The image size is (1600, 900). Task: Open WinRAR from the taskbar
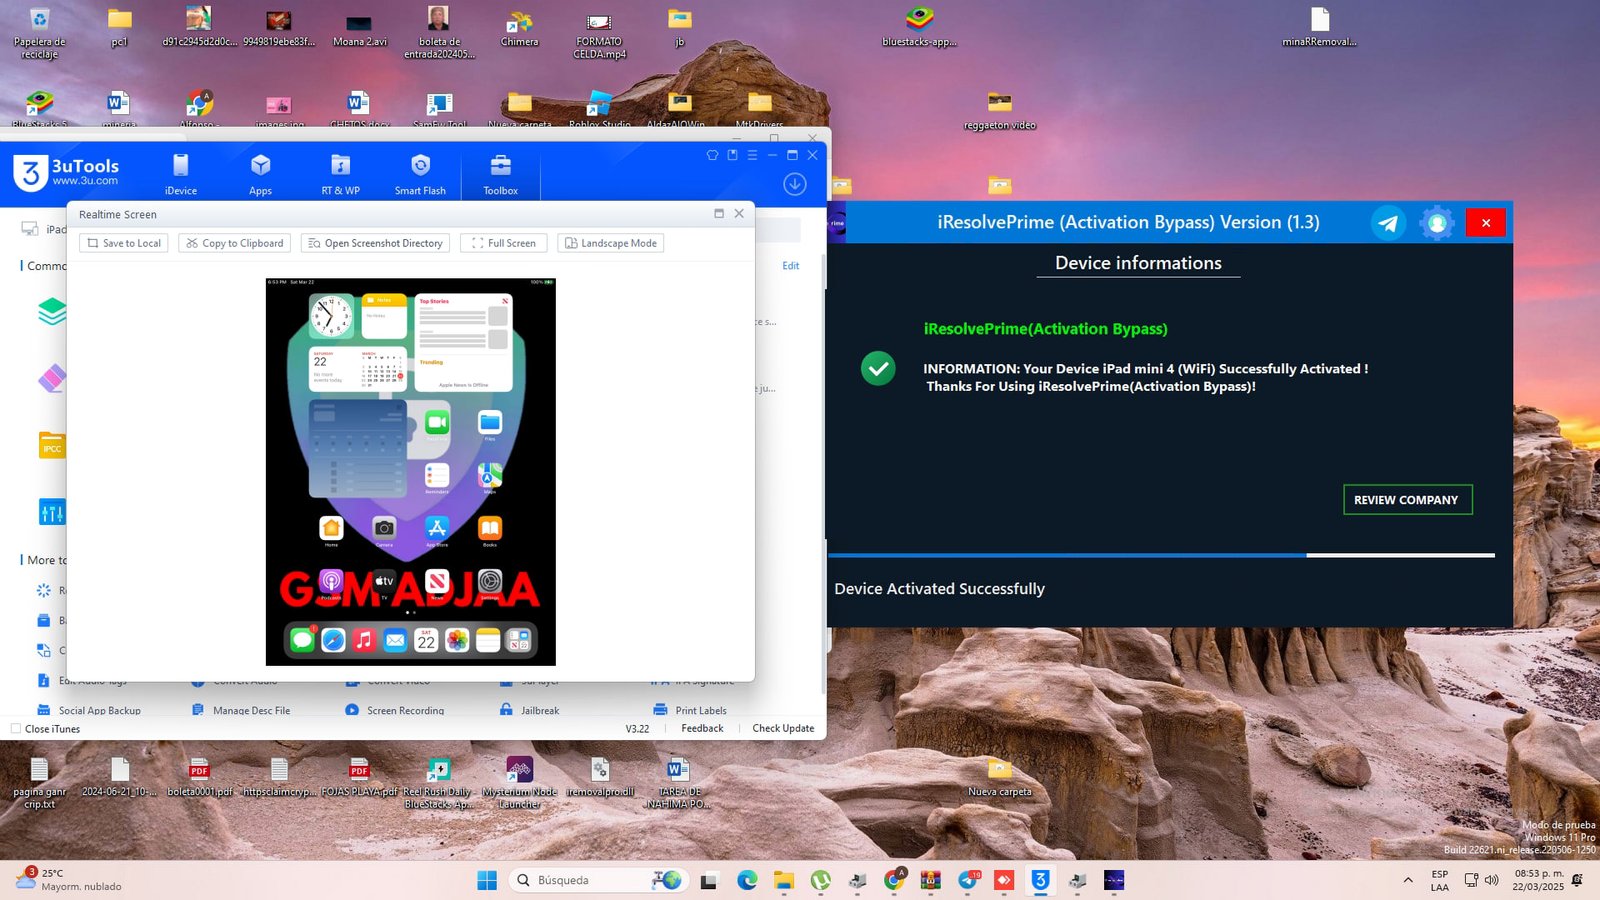[931, 880]
